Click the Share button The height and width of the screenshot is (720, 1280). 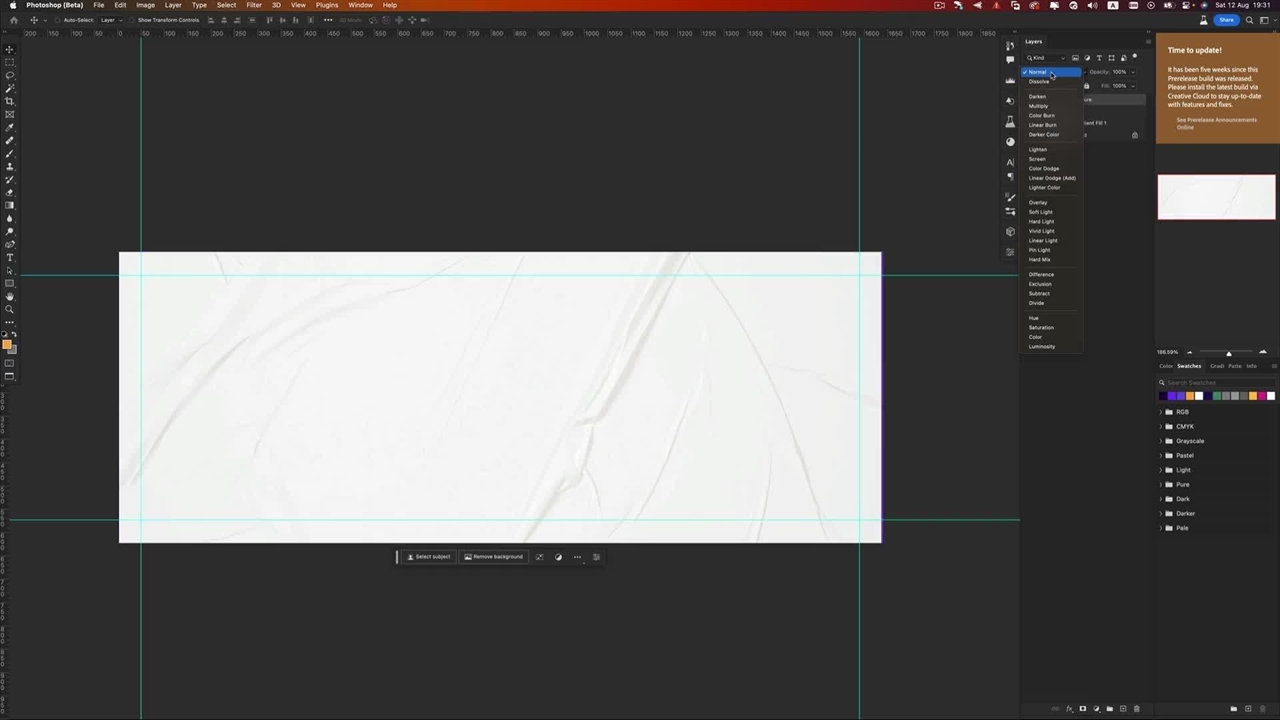coord(1226,20)
